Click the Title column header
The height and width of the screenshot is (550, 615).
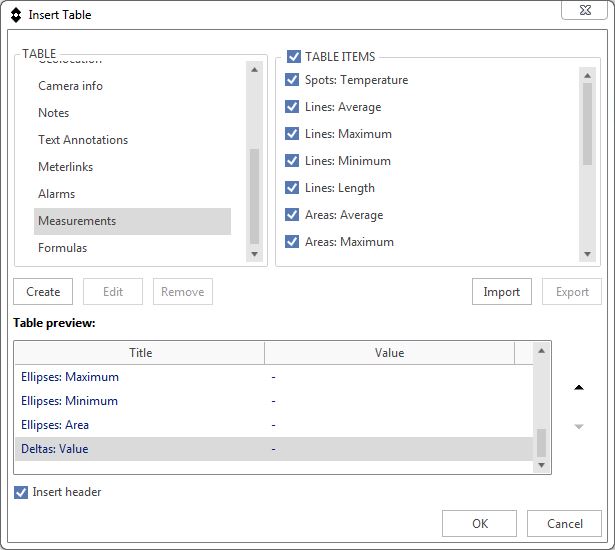140,353
